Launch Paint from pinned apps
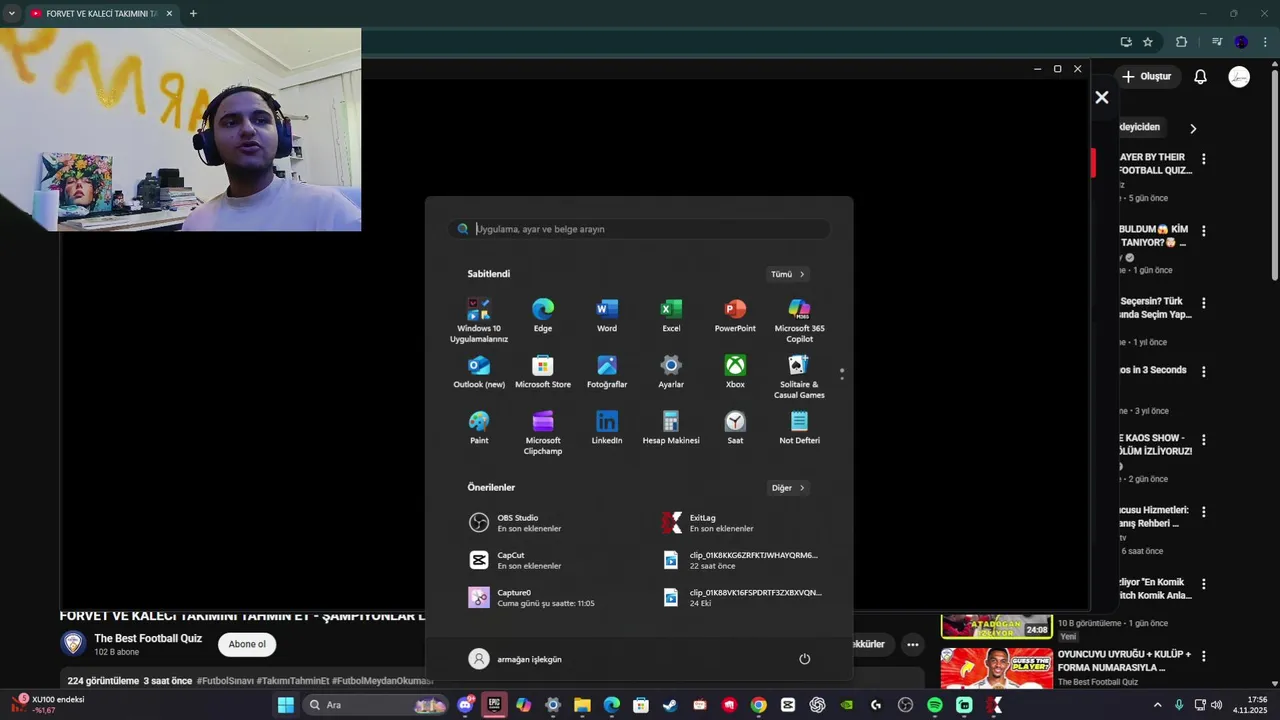This screenshot has width=1280, height=720. 479,428
